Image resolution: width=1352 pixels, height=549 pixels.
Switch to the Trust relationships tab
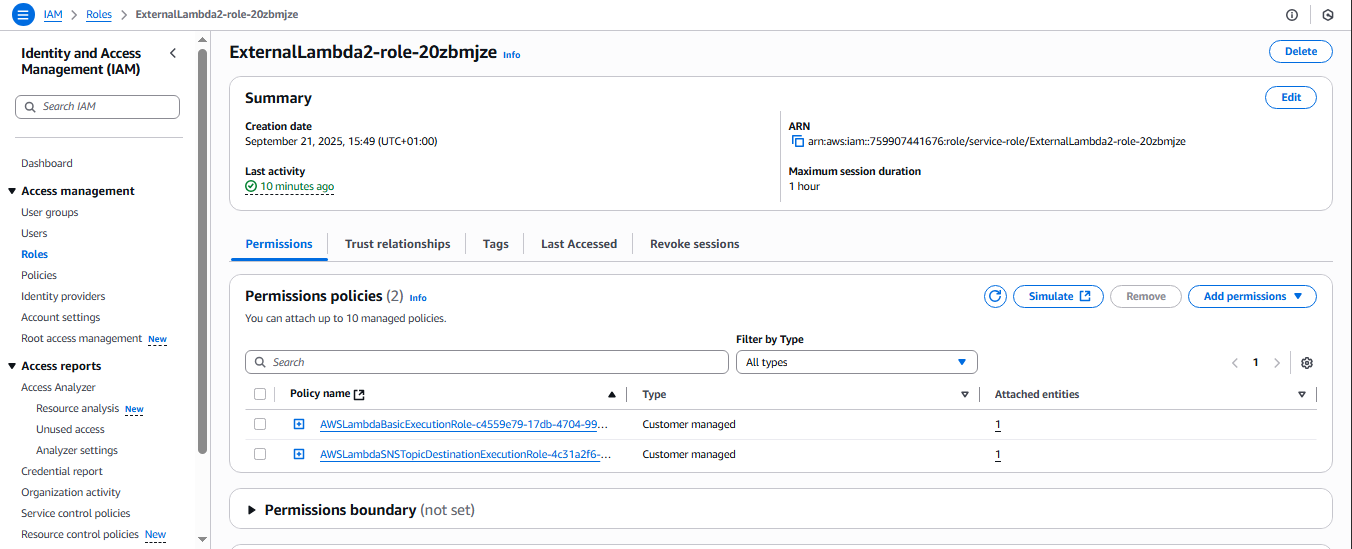(397, 244)
